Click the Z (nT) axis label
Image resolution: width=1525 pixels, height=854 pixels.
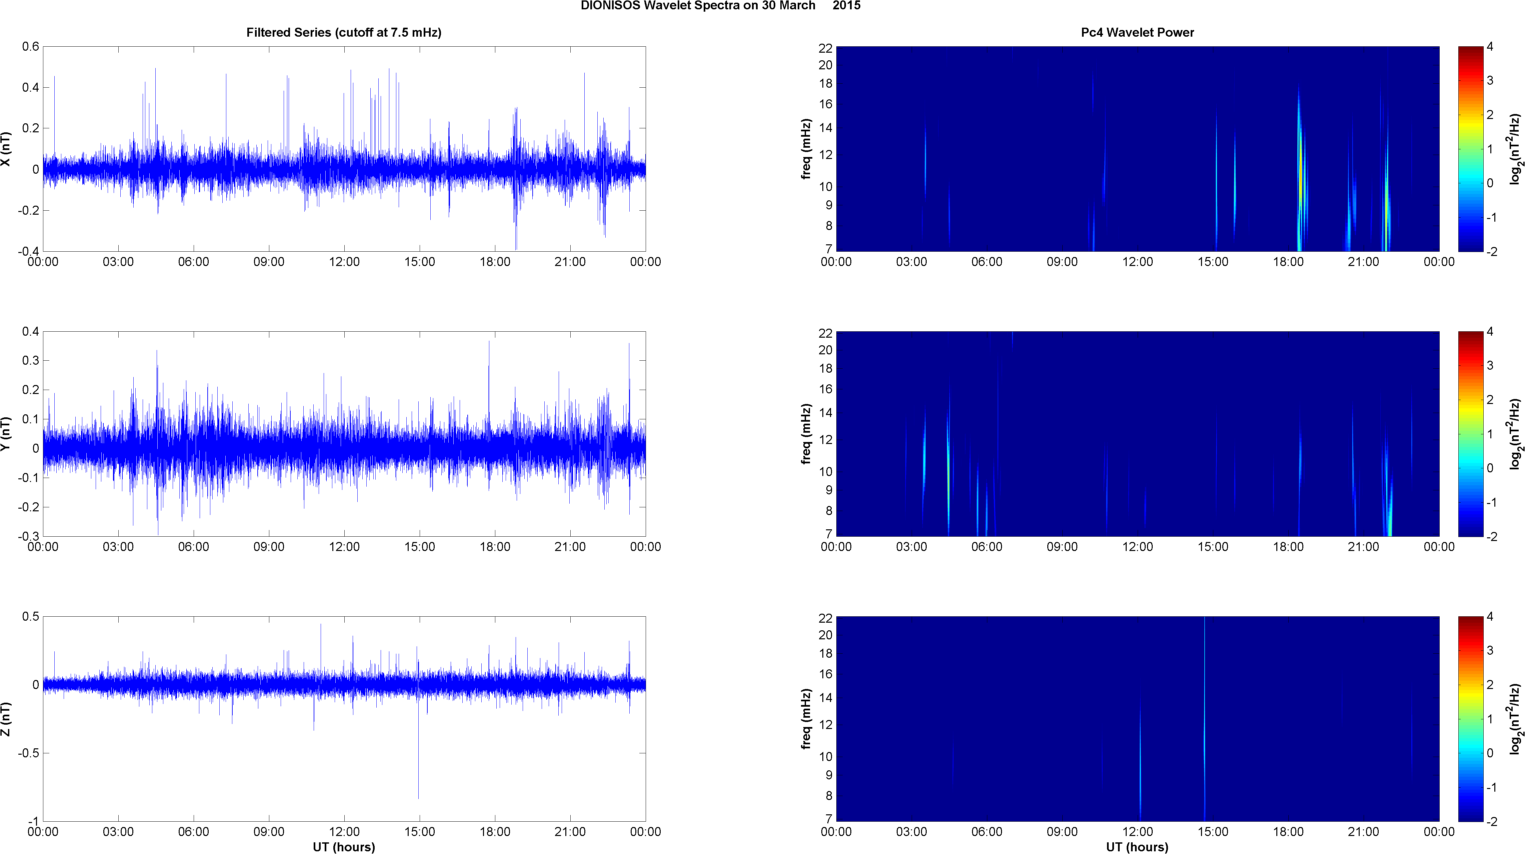pos(7,719)
